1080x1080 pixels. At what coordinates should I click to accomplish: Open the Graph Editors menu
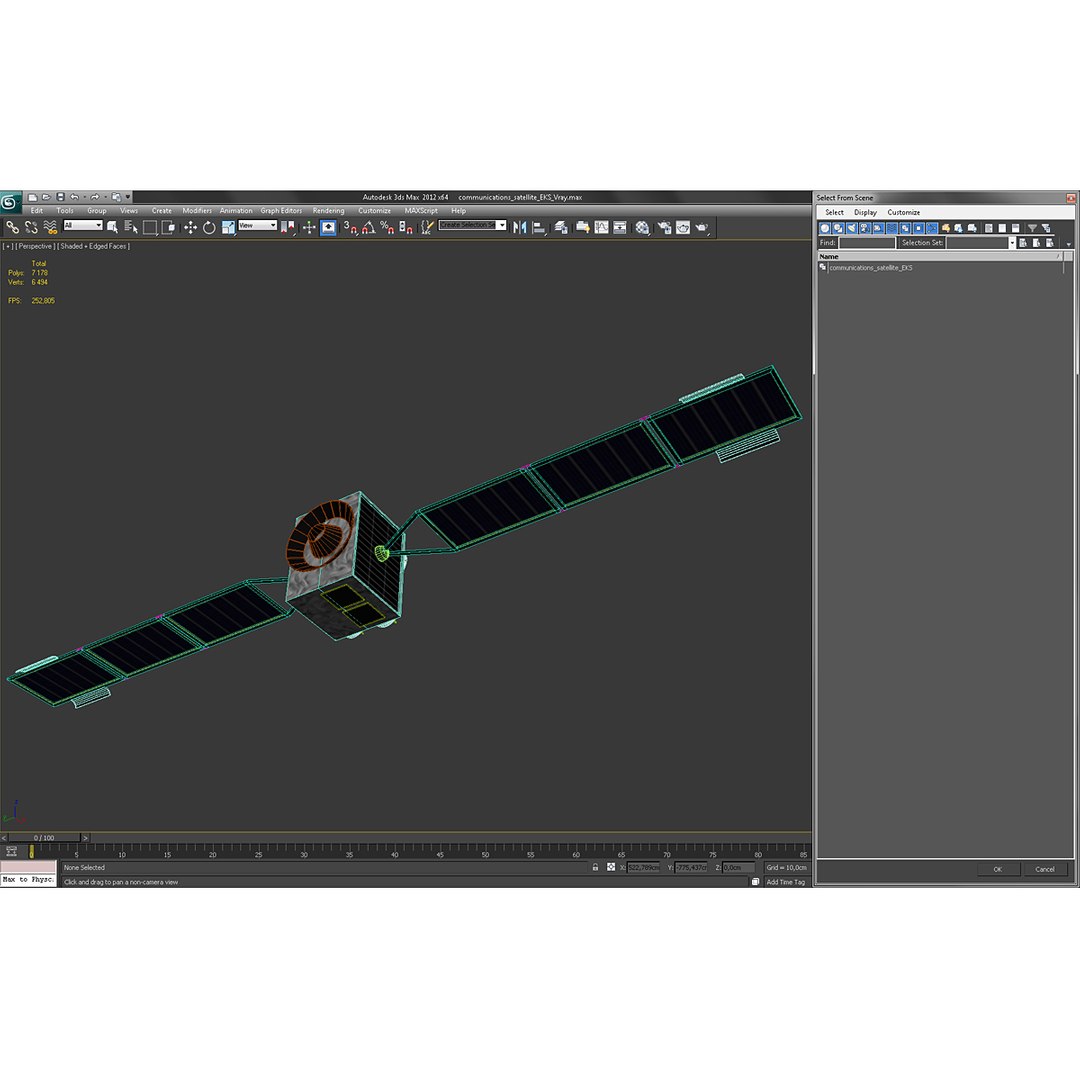tap(281, 211)
